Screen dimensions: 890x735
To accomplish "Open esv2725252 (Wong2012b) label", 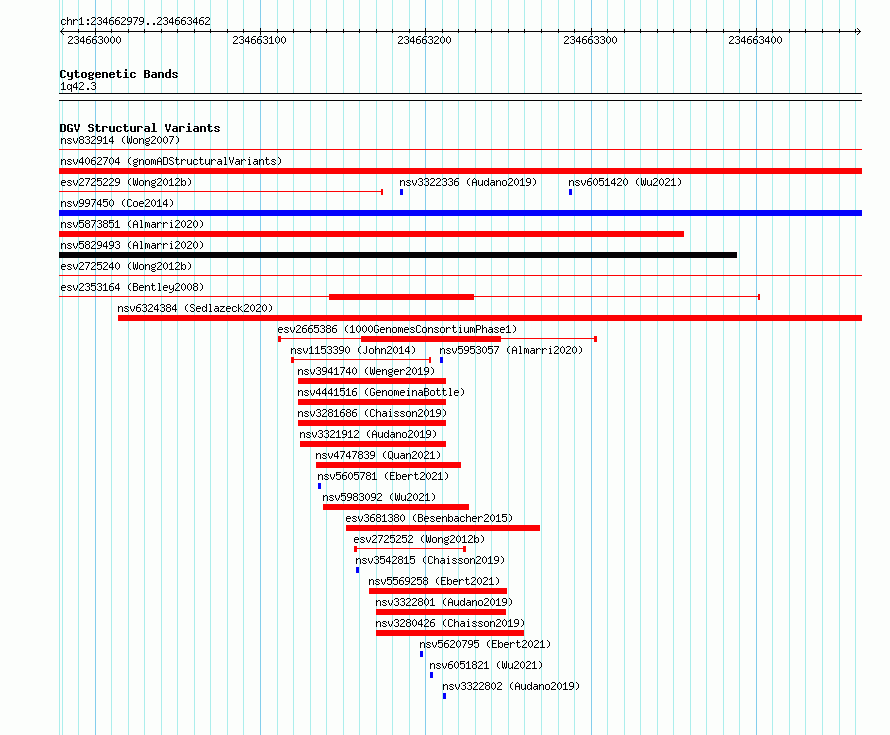I will (x=419, y=539).
